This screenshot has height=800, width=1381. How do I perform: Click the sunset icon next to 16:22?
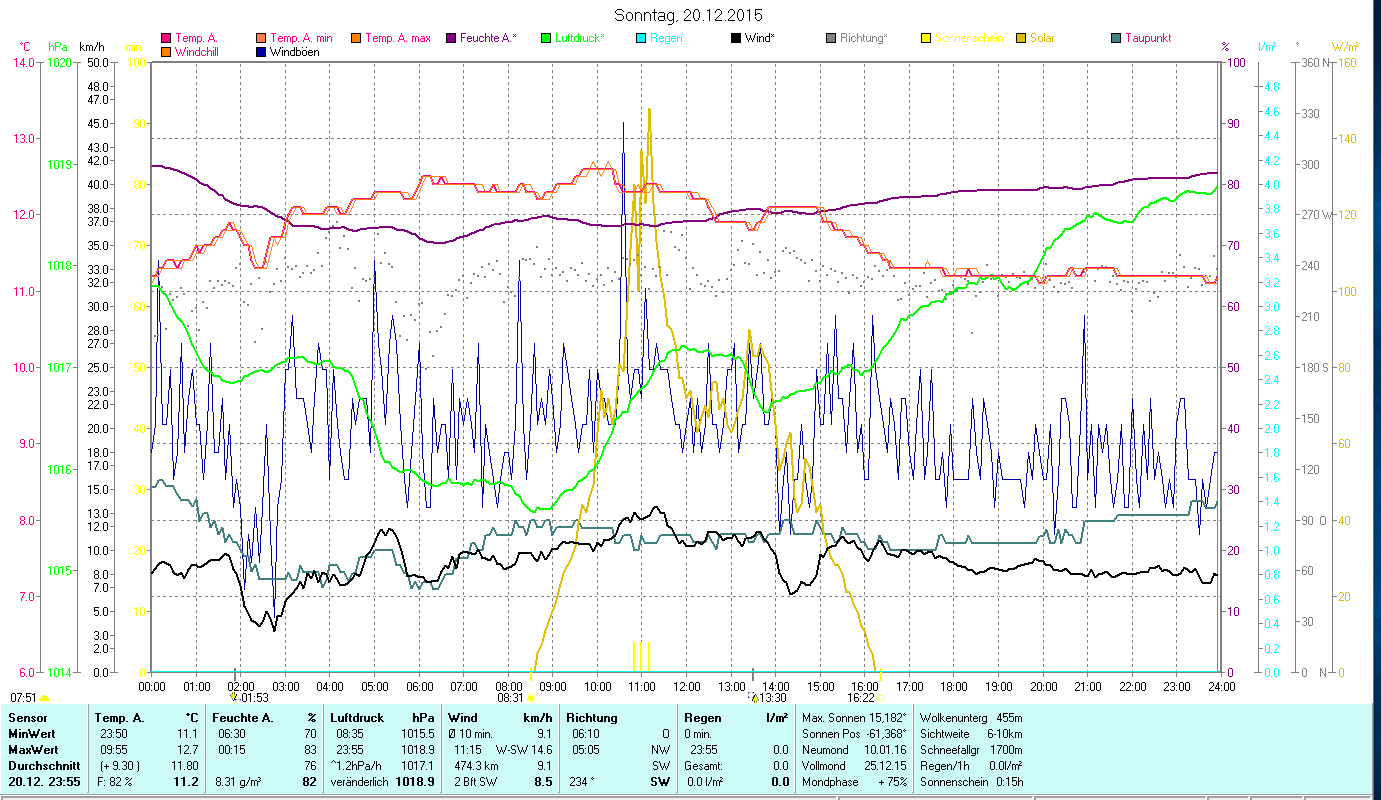(880, 698)
